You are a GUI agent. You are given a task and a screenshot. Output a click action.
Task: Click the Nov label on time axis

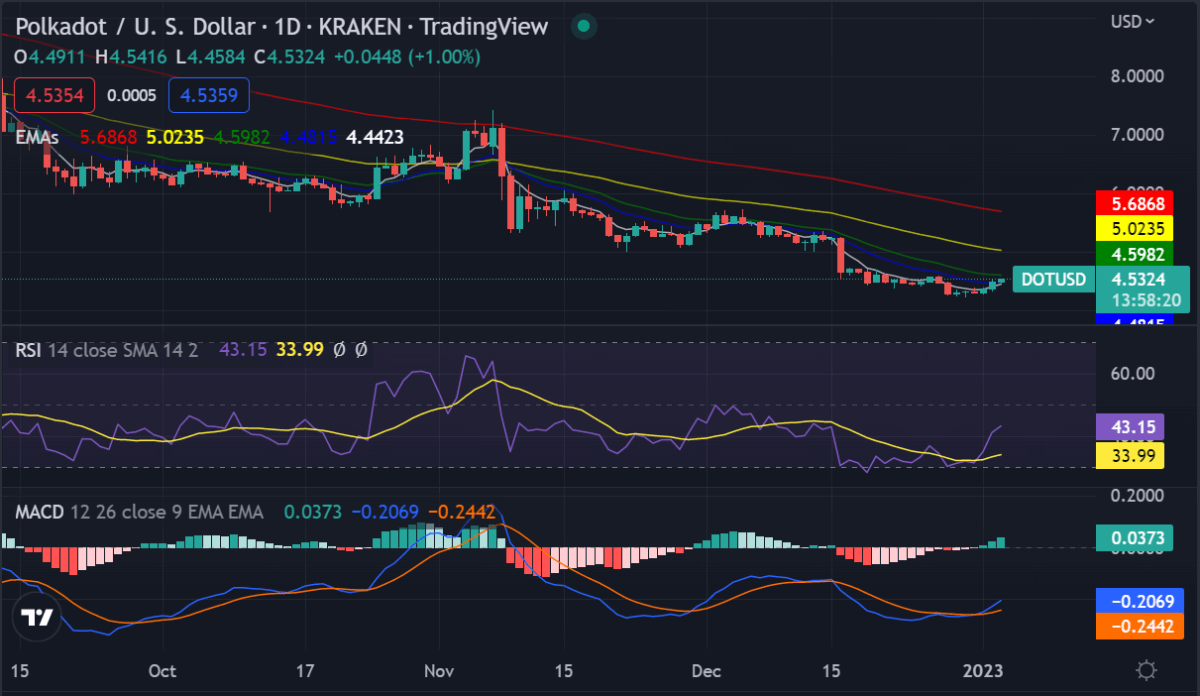click(437, 670)
